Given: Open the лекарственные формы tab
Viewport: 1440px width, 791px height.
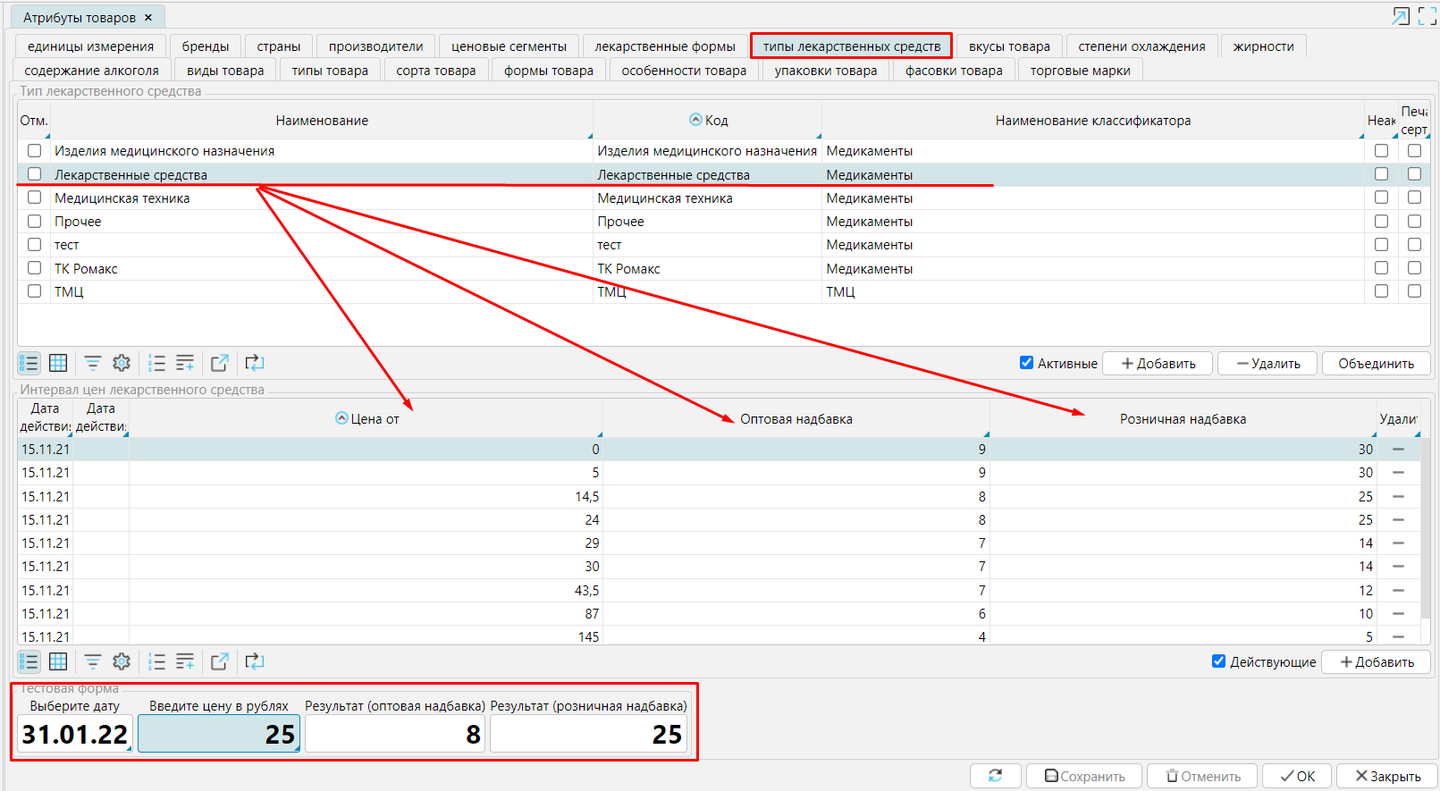Looking at the screenshot, I should tap(664, 46).
